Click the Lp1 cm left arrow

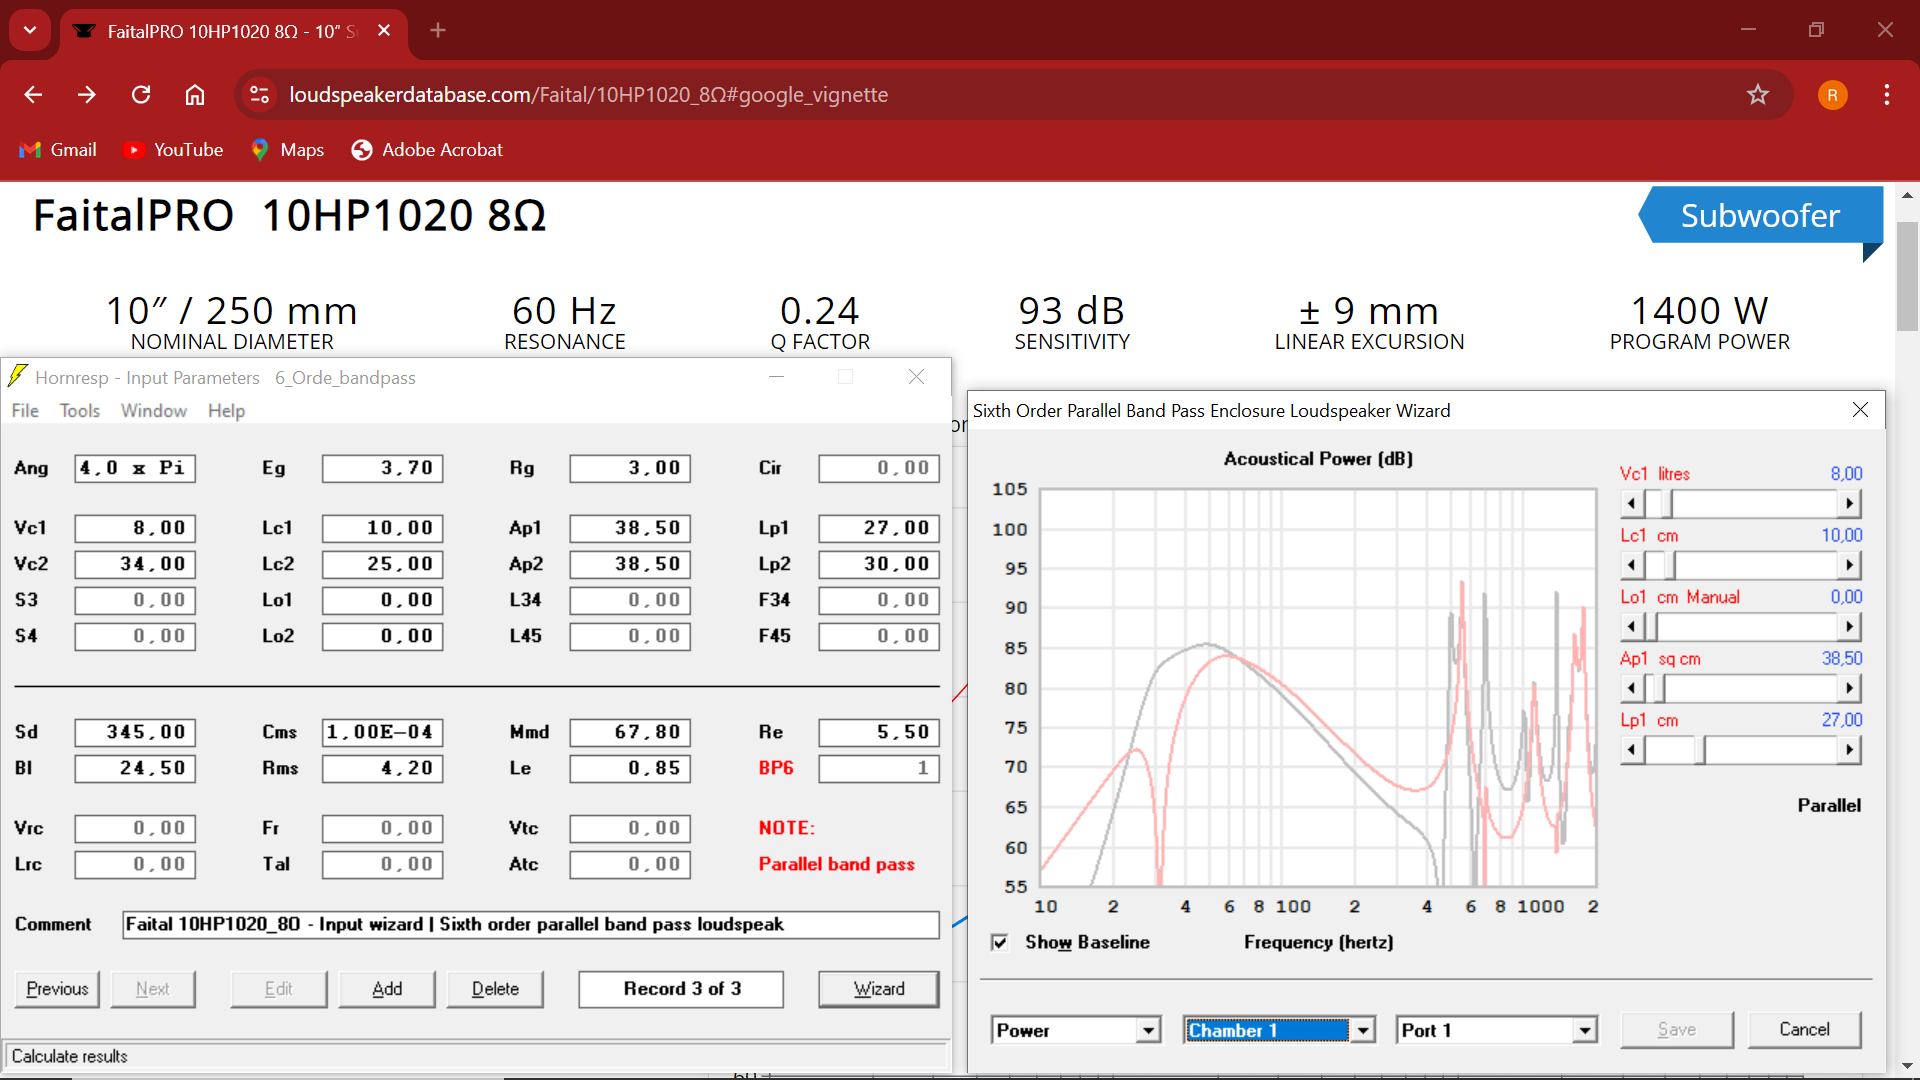[x=1632, y=750]
